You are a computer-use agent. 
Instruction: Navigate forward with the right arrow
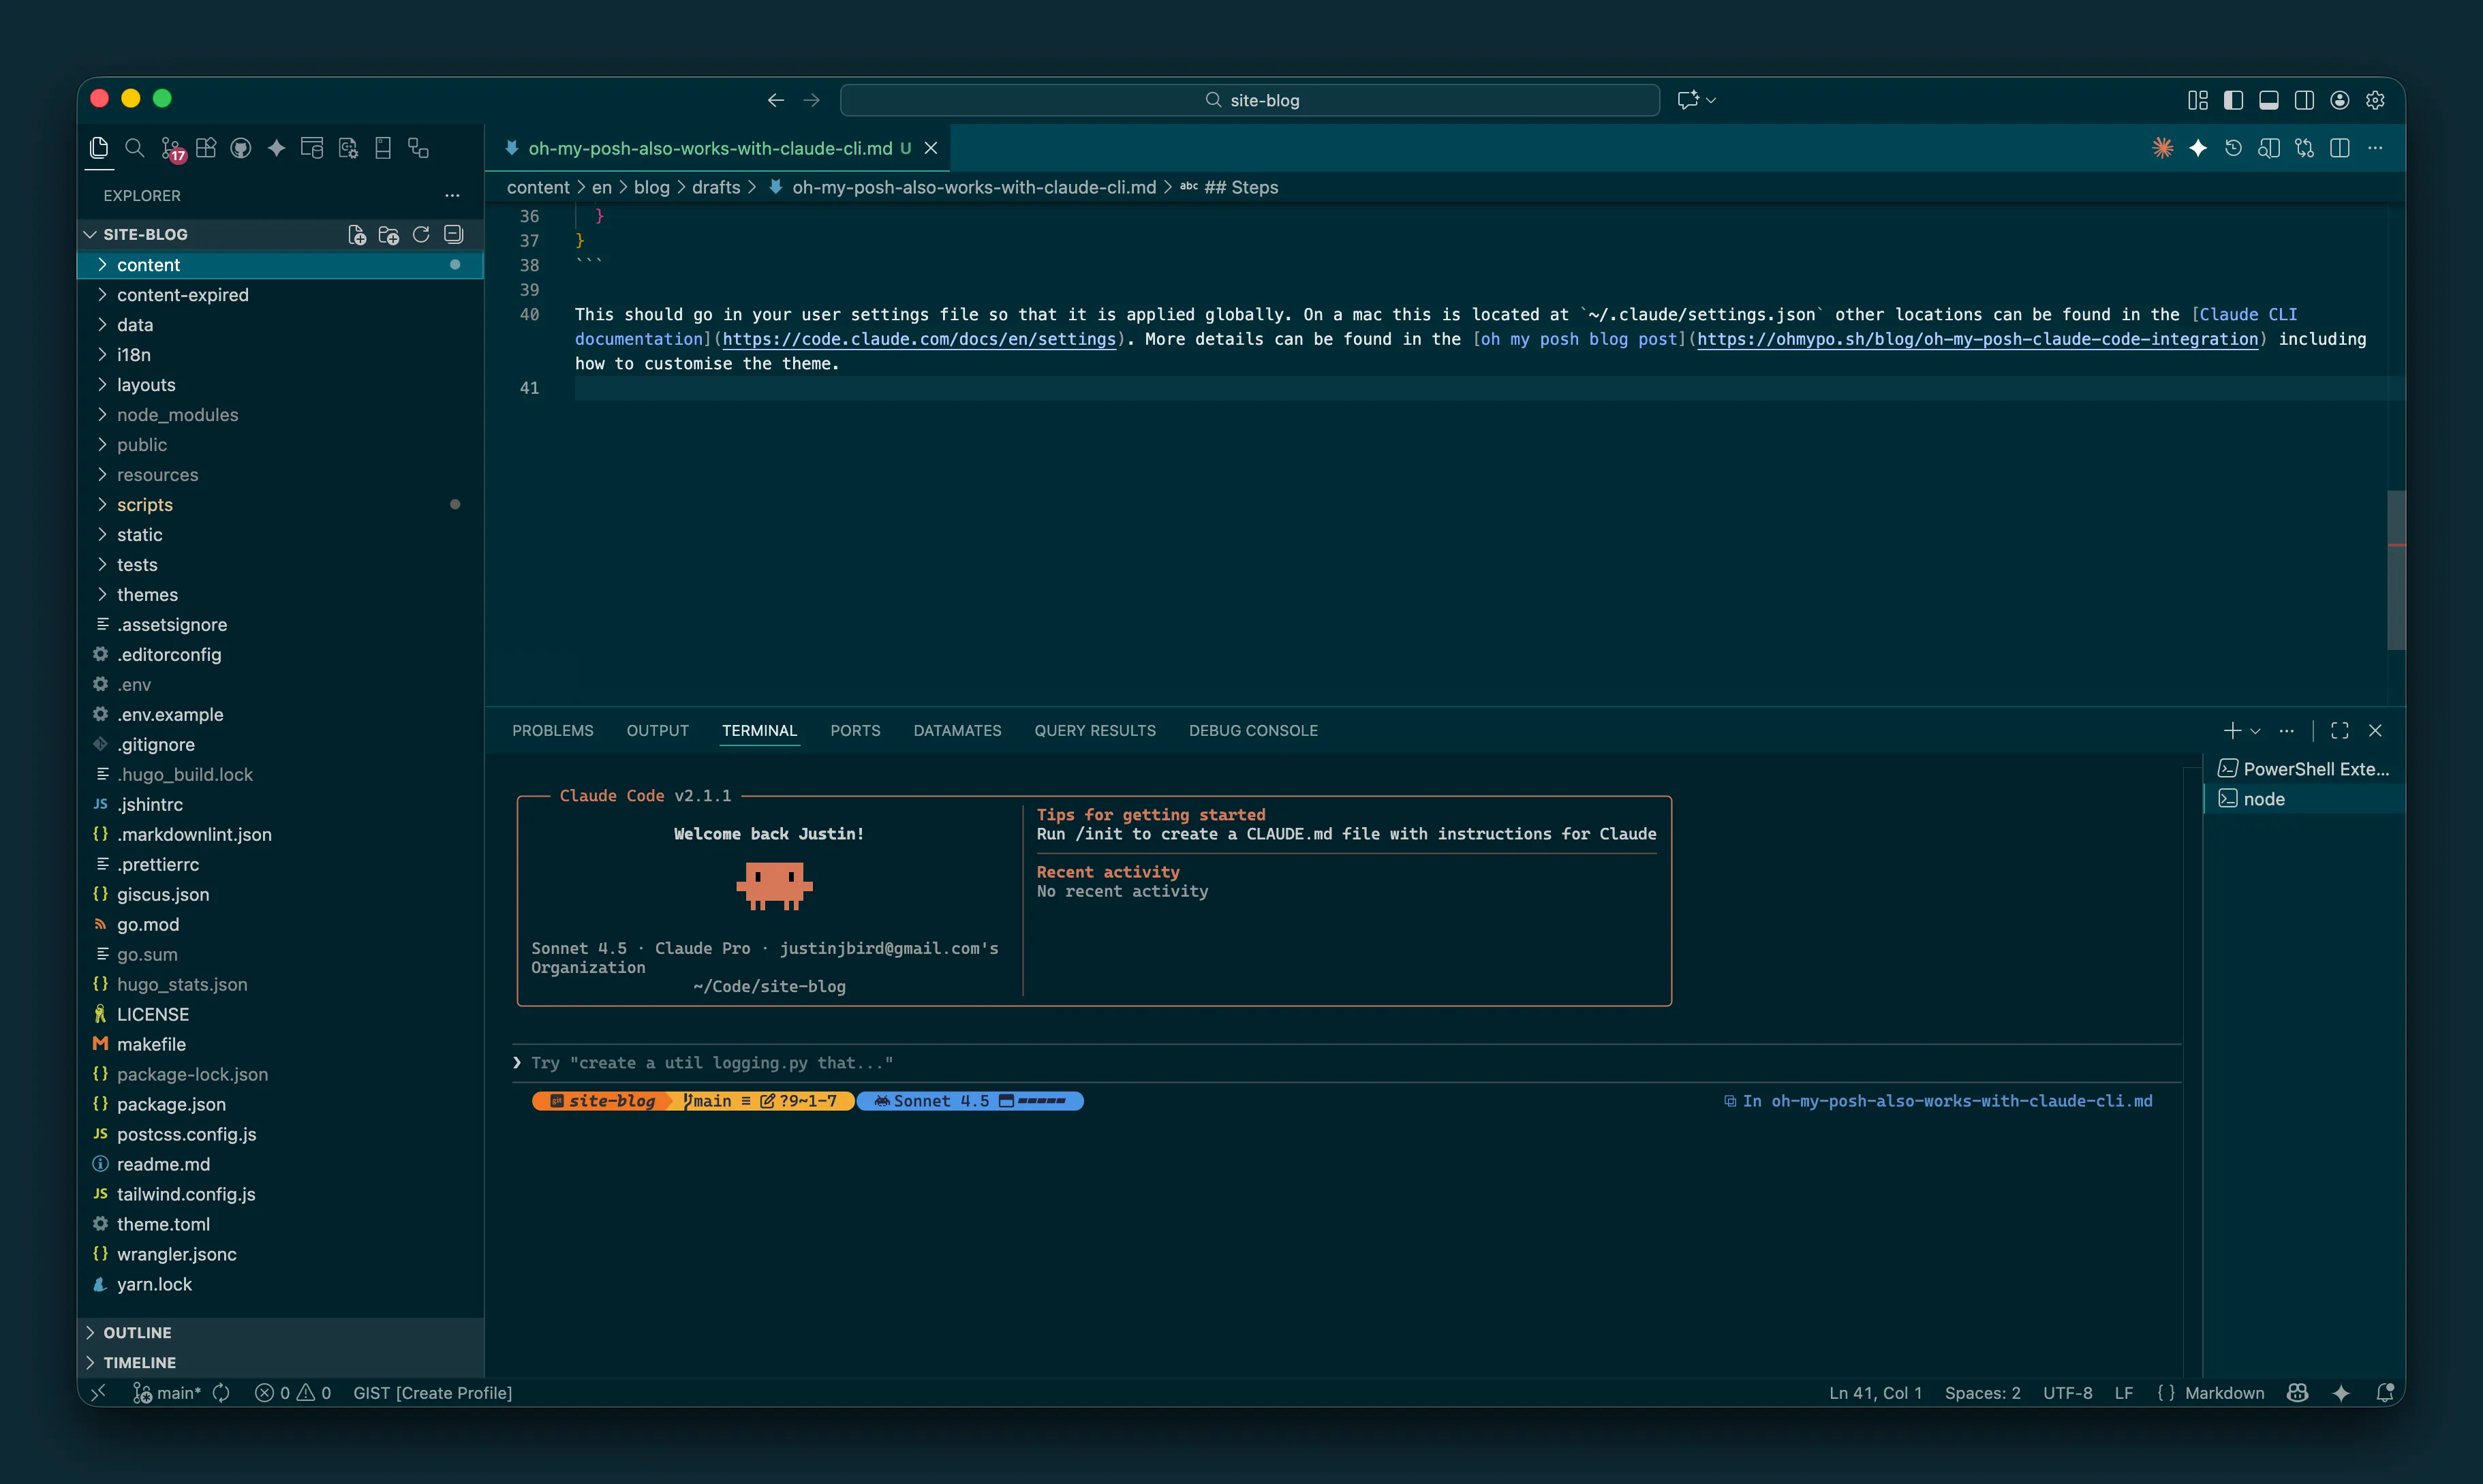click(x=811, y=100)
